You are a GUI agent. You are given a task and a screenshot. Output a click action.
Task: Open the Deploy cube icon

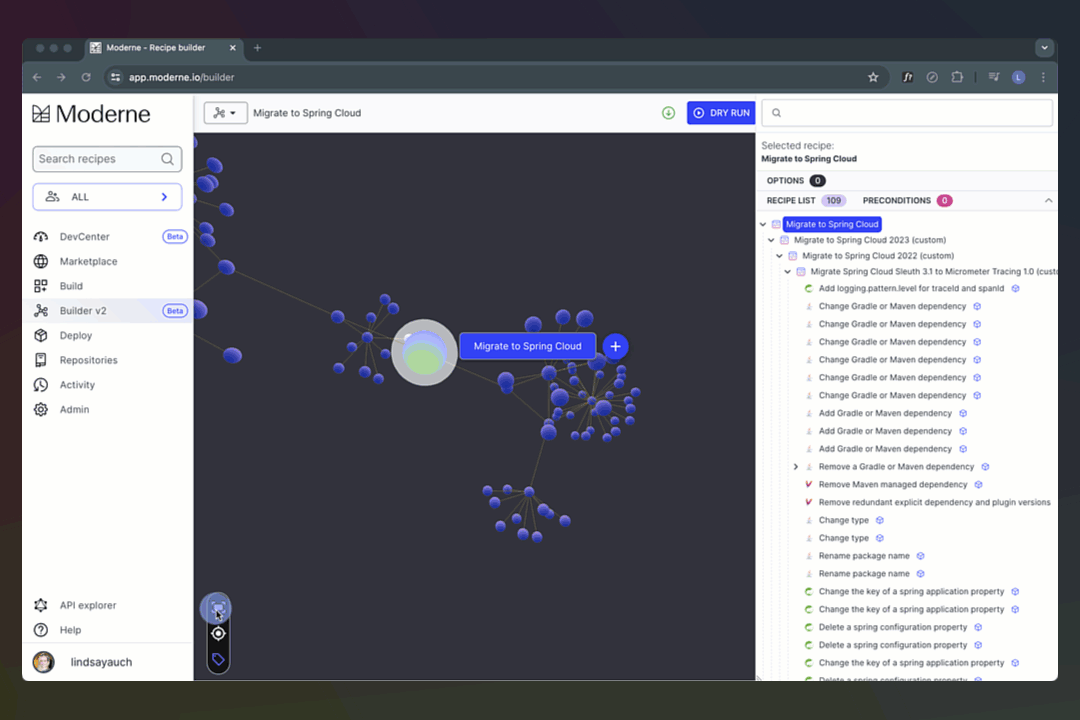tap(40, 336)
